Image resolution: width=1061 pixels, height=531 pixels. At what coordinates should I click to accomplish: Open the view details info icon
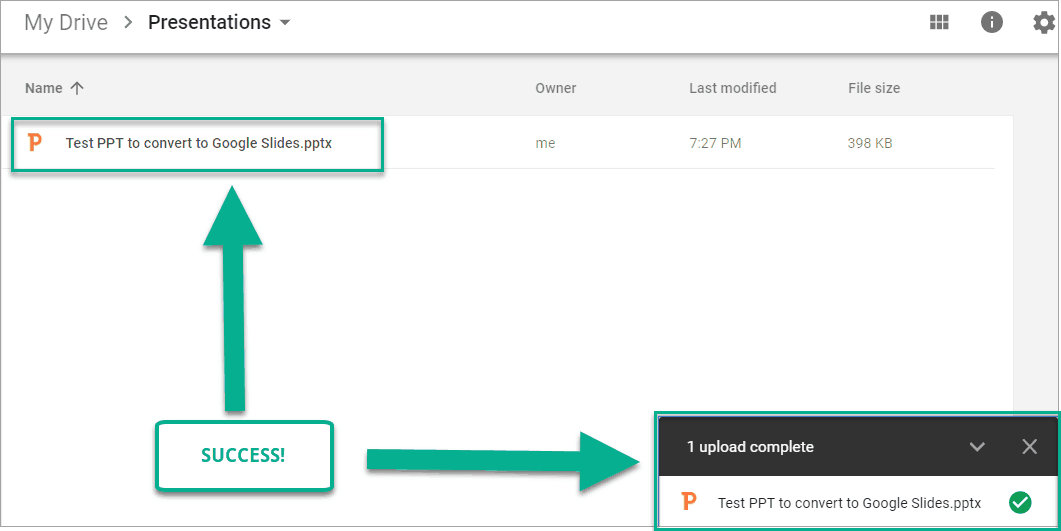pos(992,22)
